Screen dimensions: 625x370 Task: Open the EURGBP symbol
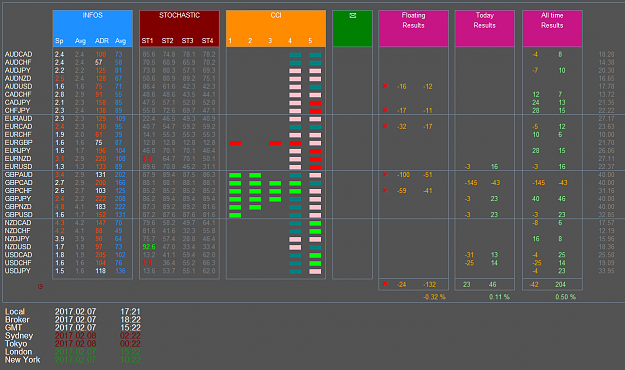tap(18, 142)
